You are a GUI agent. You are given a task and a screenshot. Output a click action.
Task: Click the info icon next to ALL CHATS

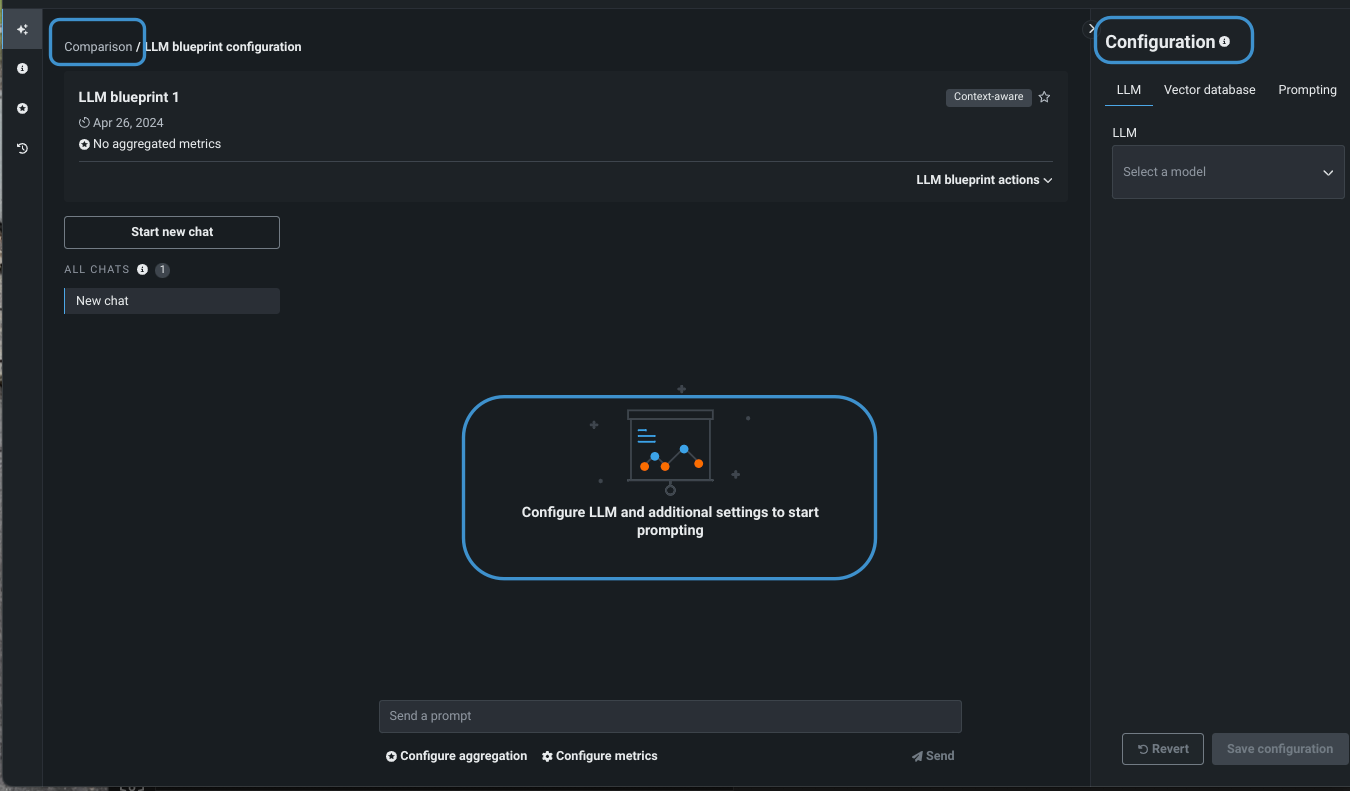pos(142,270)
